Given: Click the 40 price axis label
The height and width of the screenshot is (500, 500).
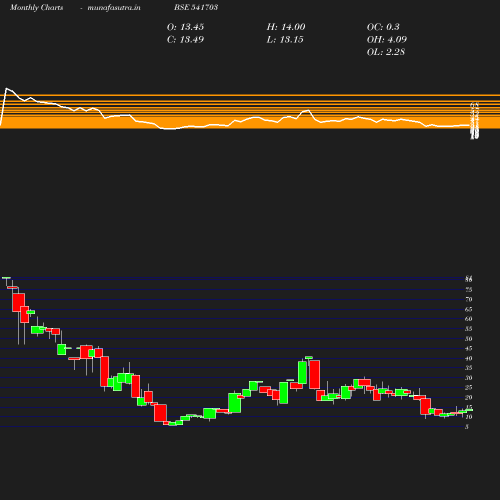Looking at the screenshot, I should 469,358.
